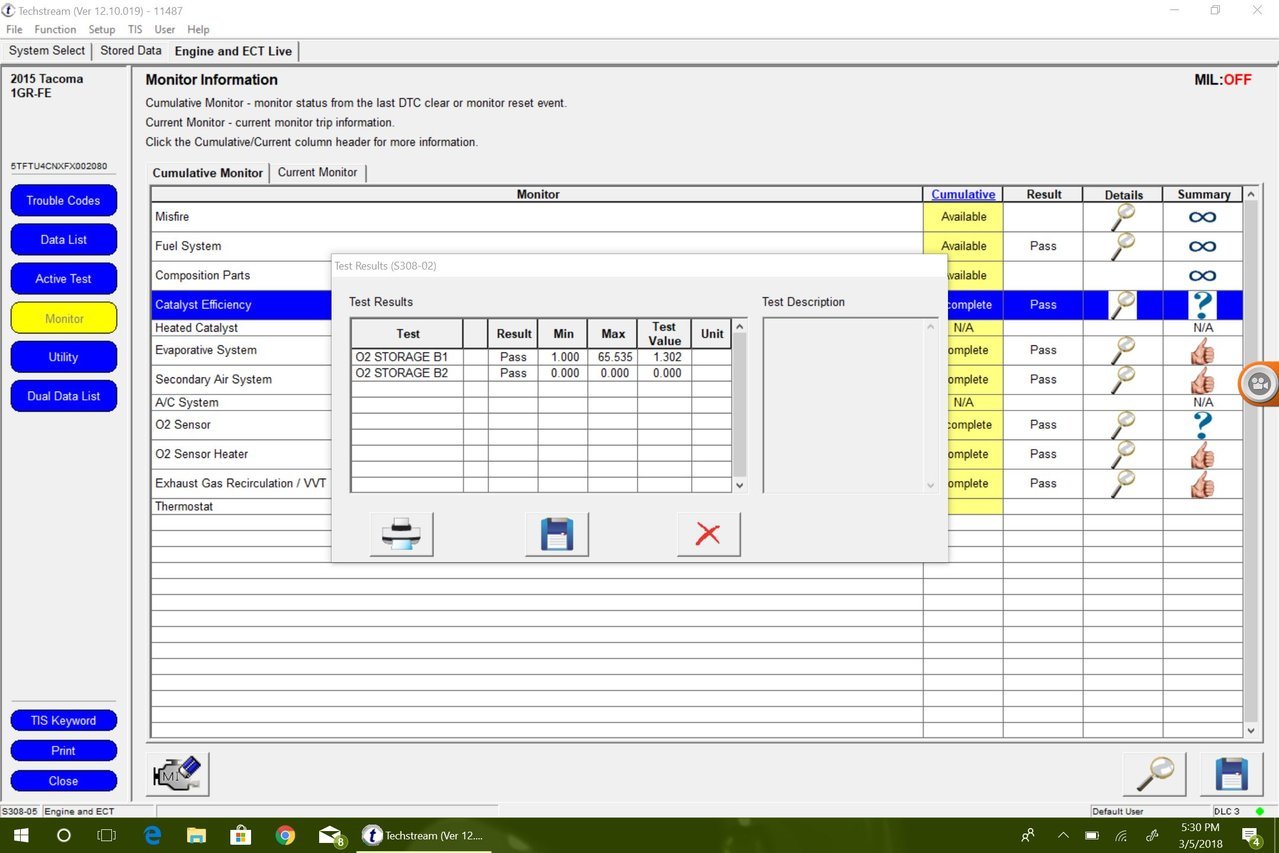Save test results with floppy icon
Viewport: 1279px width, 853px height.
pyautogui.click(x=556, y=534)
